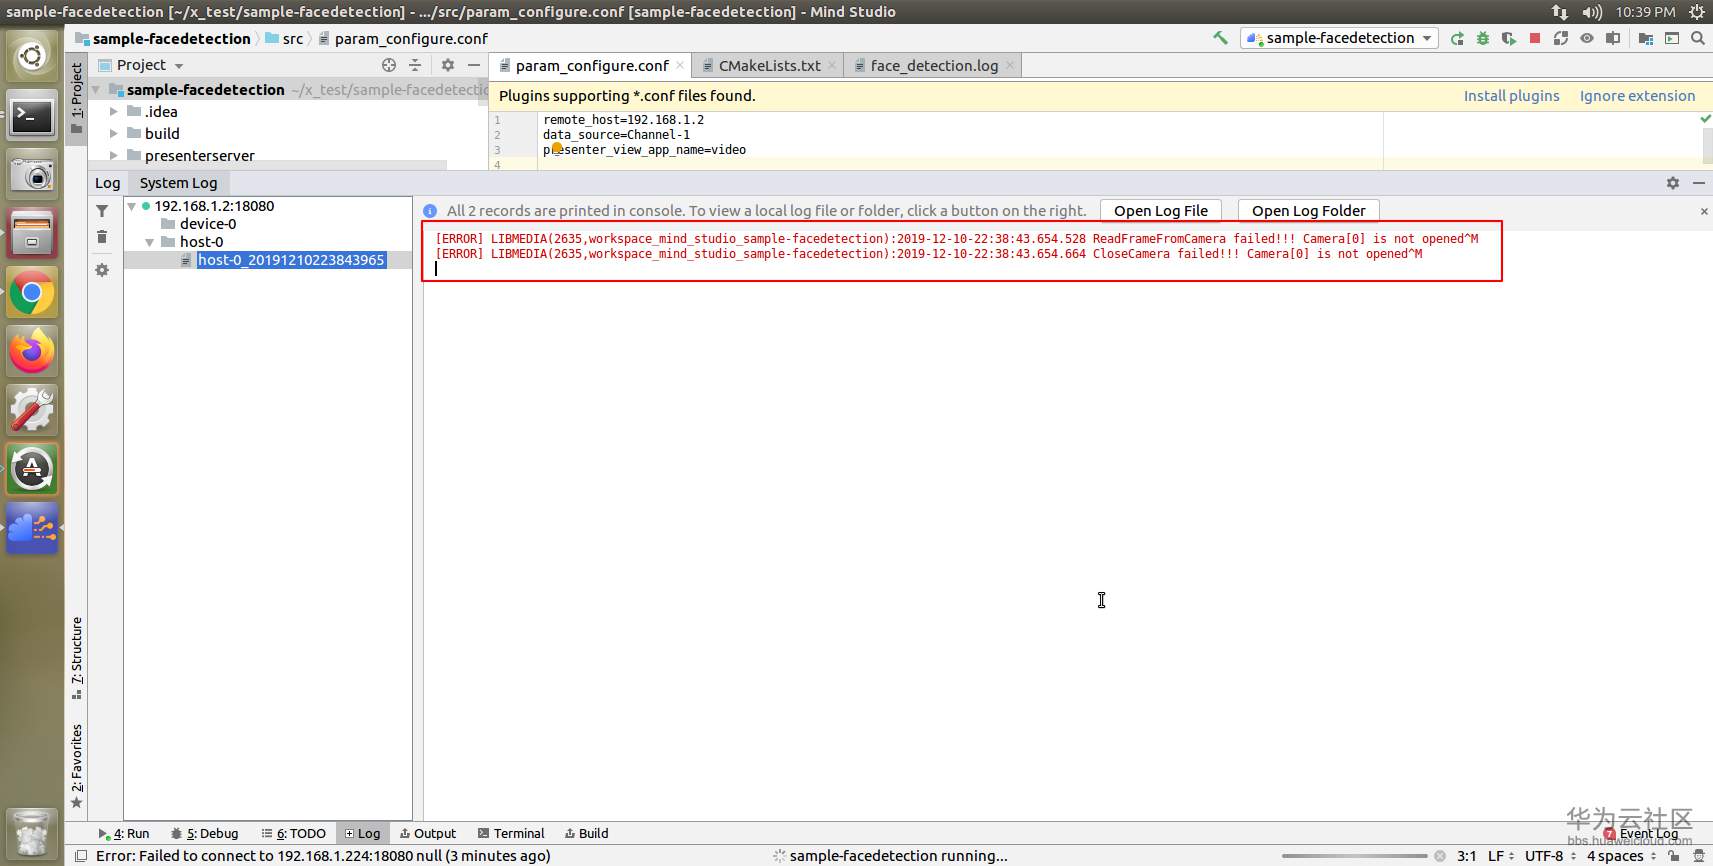
Task: Select the host-0_20191210223843965 log file
Action: coord(291,260)
